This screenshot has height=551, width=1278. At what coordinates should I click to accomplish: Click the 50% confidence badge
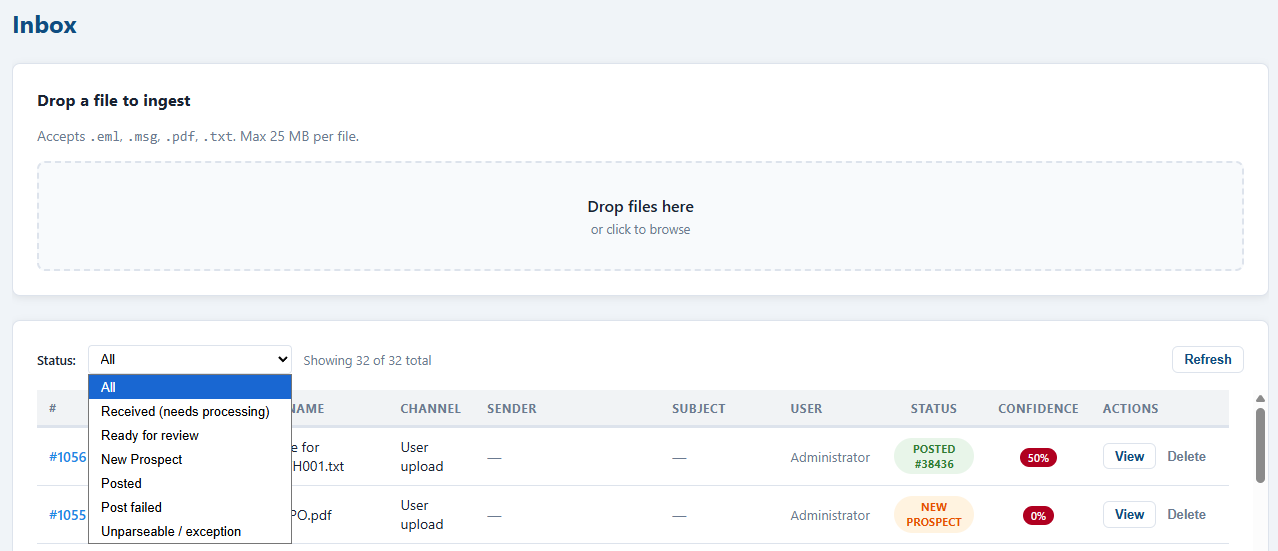point(1038,457)
